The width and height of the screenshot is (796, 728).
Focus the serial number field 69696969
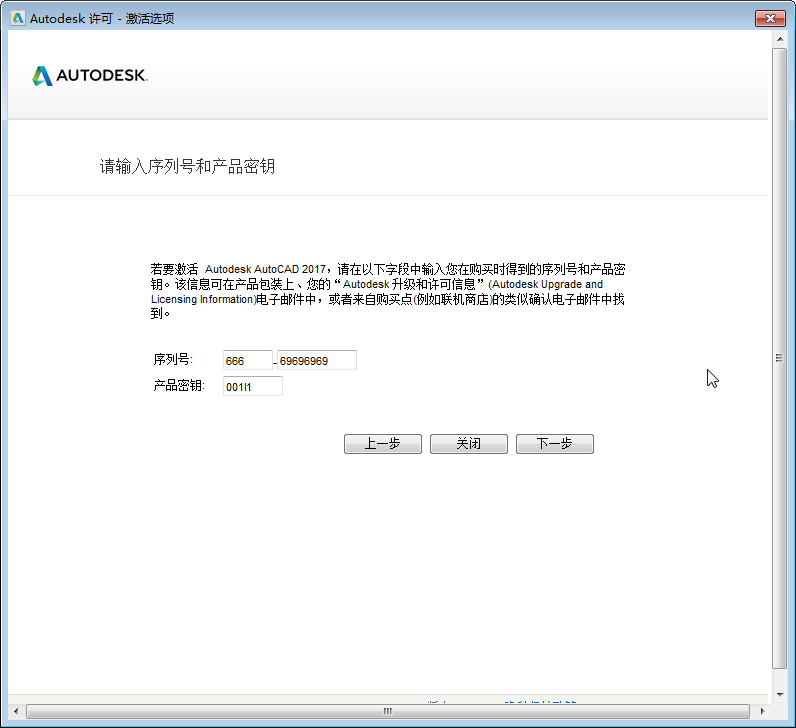click(x=317, y=360)
